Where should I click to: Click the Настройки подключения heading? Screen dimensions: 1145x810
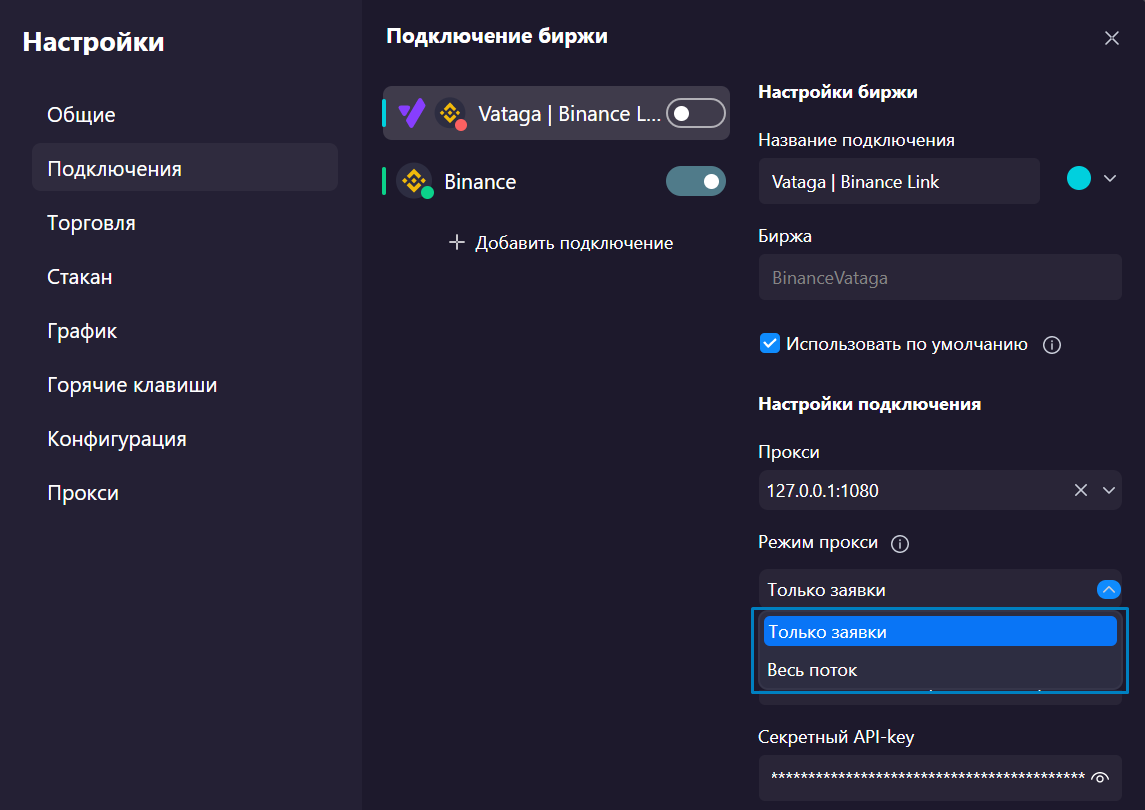coord(869,404)
